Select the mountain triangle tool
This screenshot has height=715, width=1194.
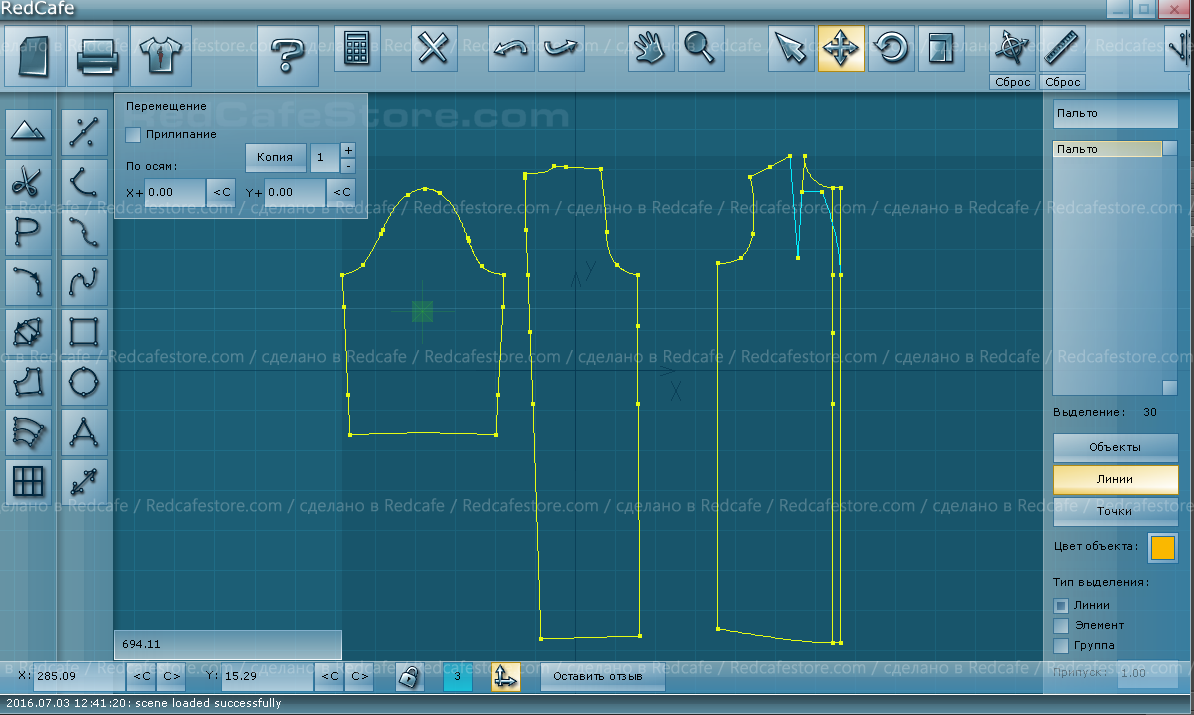28,131
